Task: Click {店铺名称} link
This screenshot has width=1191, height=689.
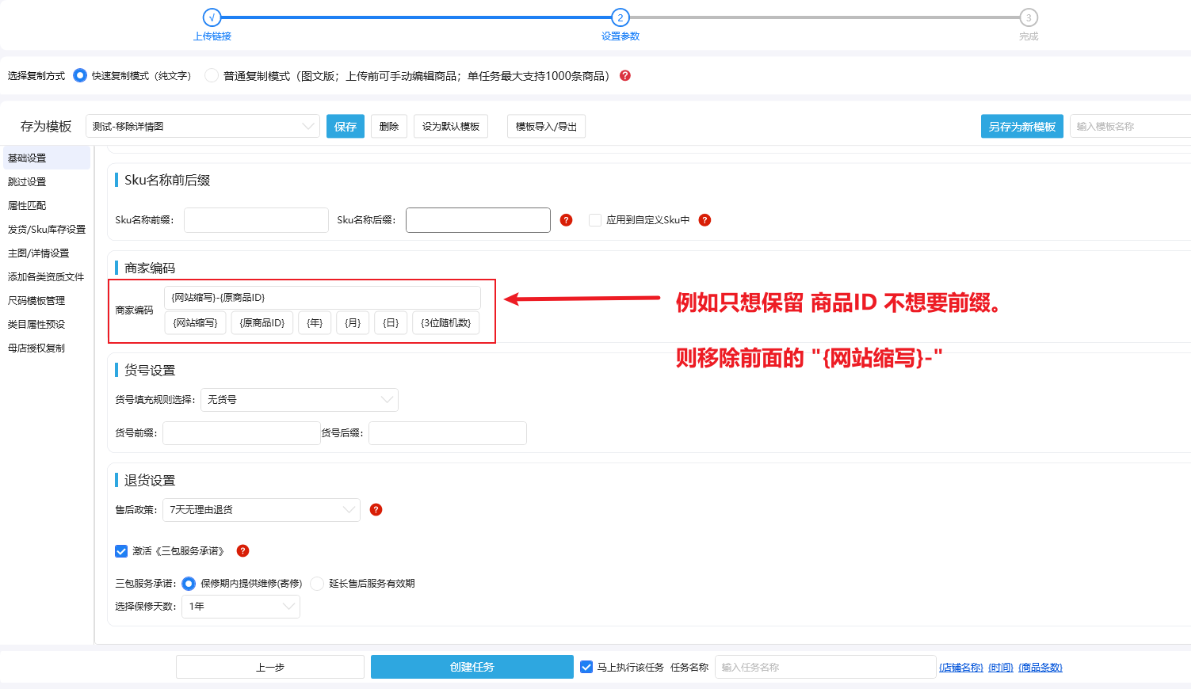Action: tap(961, 668)
